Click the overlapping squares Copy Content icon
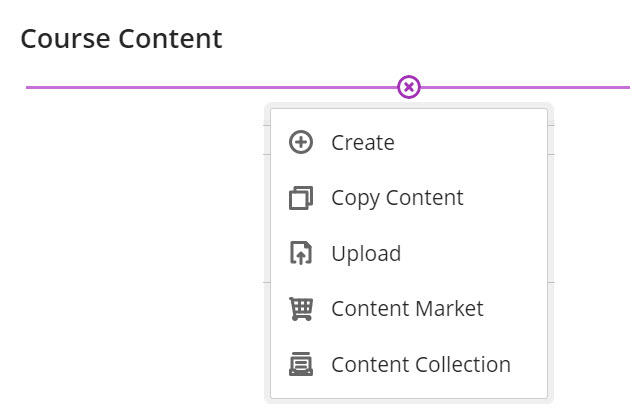The height and width of the screenshot is (415, 630). tap(301, 198)
